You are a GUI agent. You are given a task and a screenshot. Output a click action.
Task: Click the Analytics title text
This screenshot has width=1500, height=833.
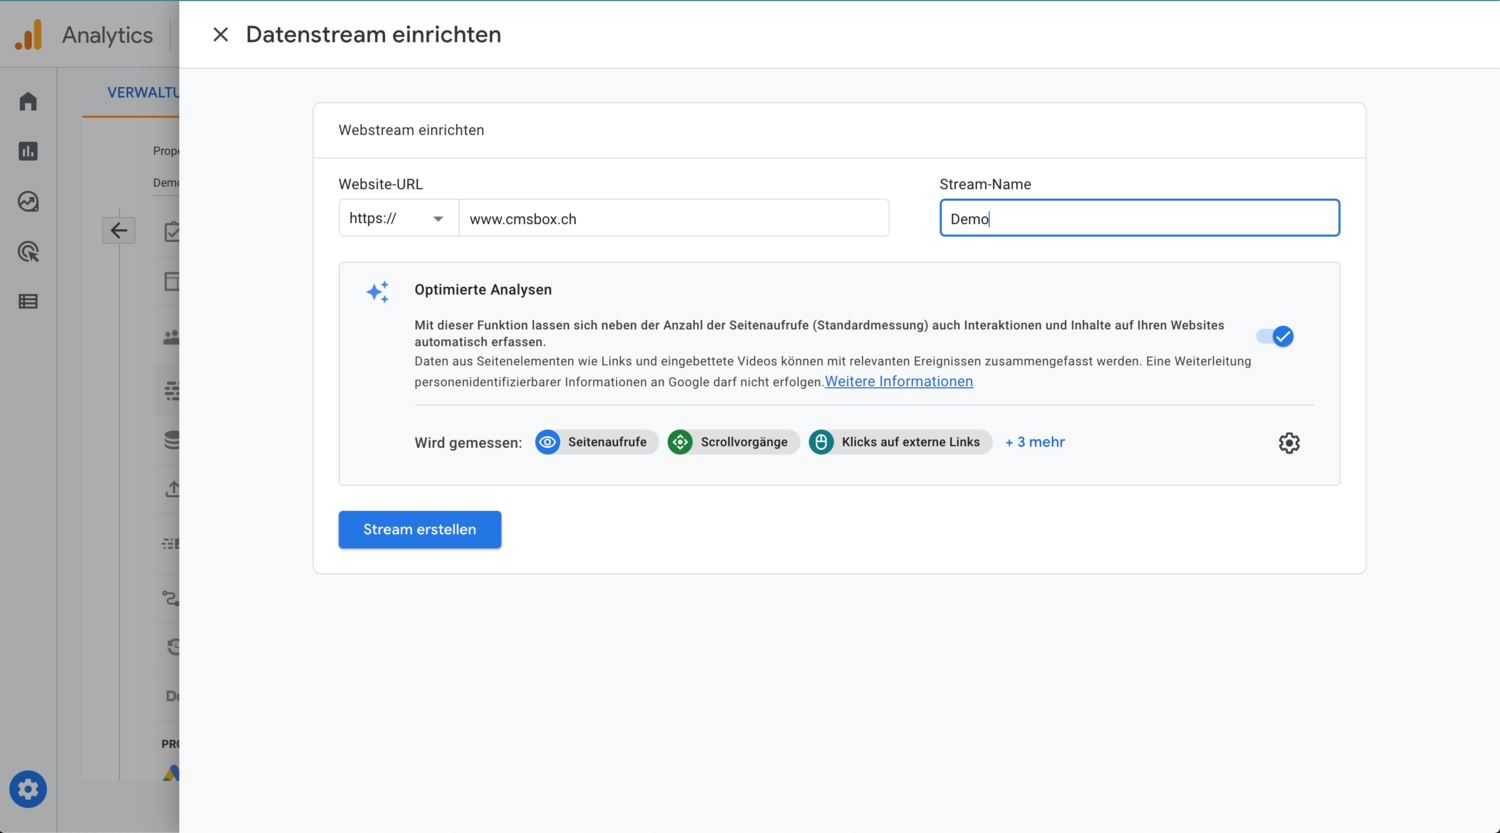pos(107,35)
